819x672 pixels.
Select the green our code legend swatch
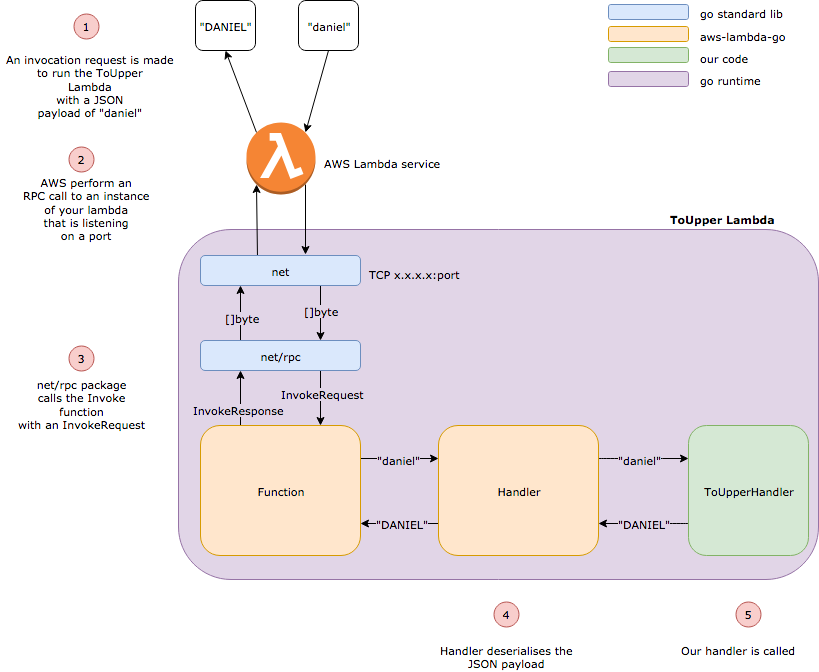648,55
